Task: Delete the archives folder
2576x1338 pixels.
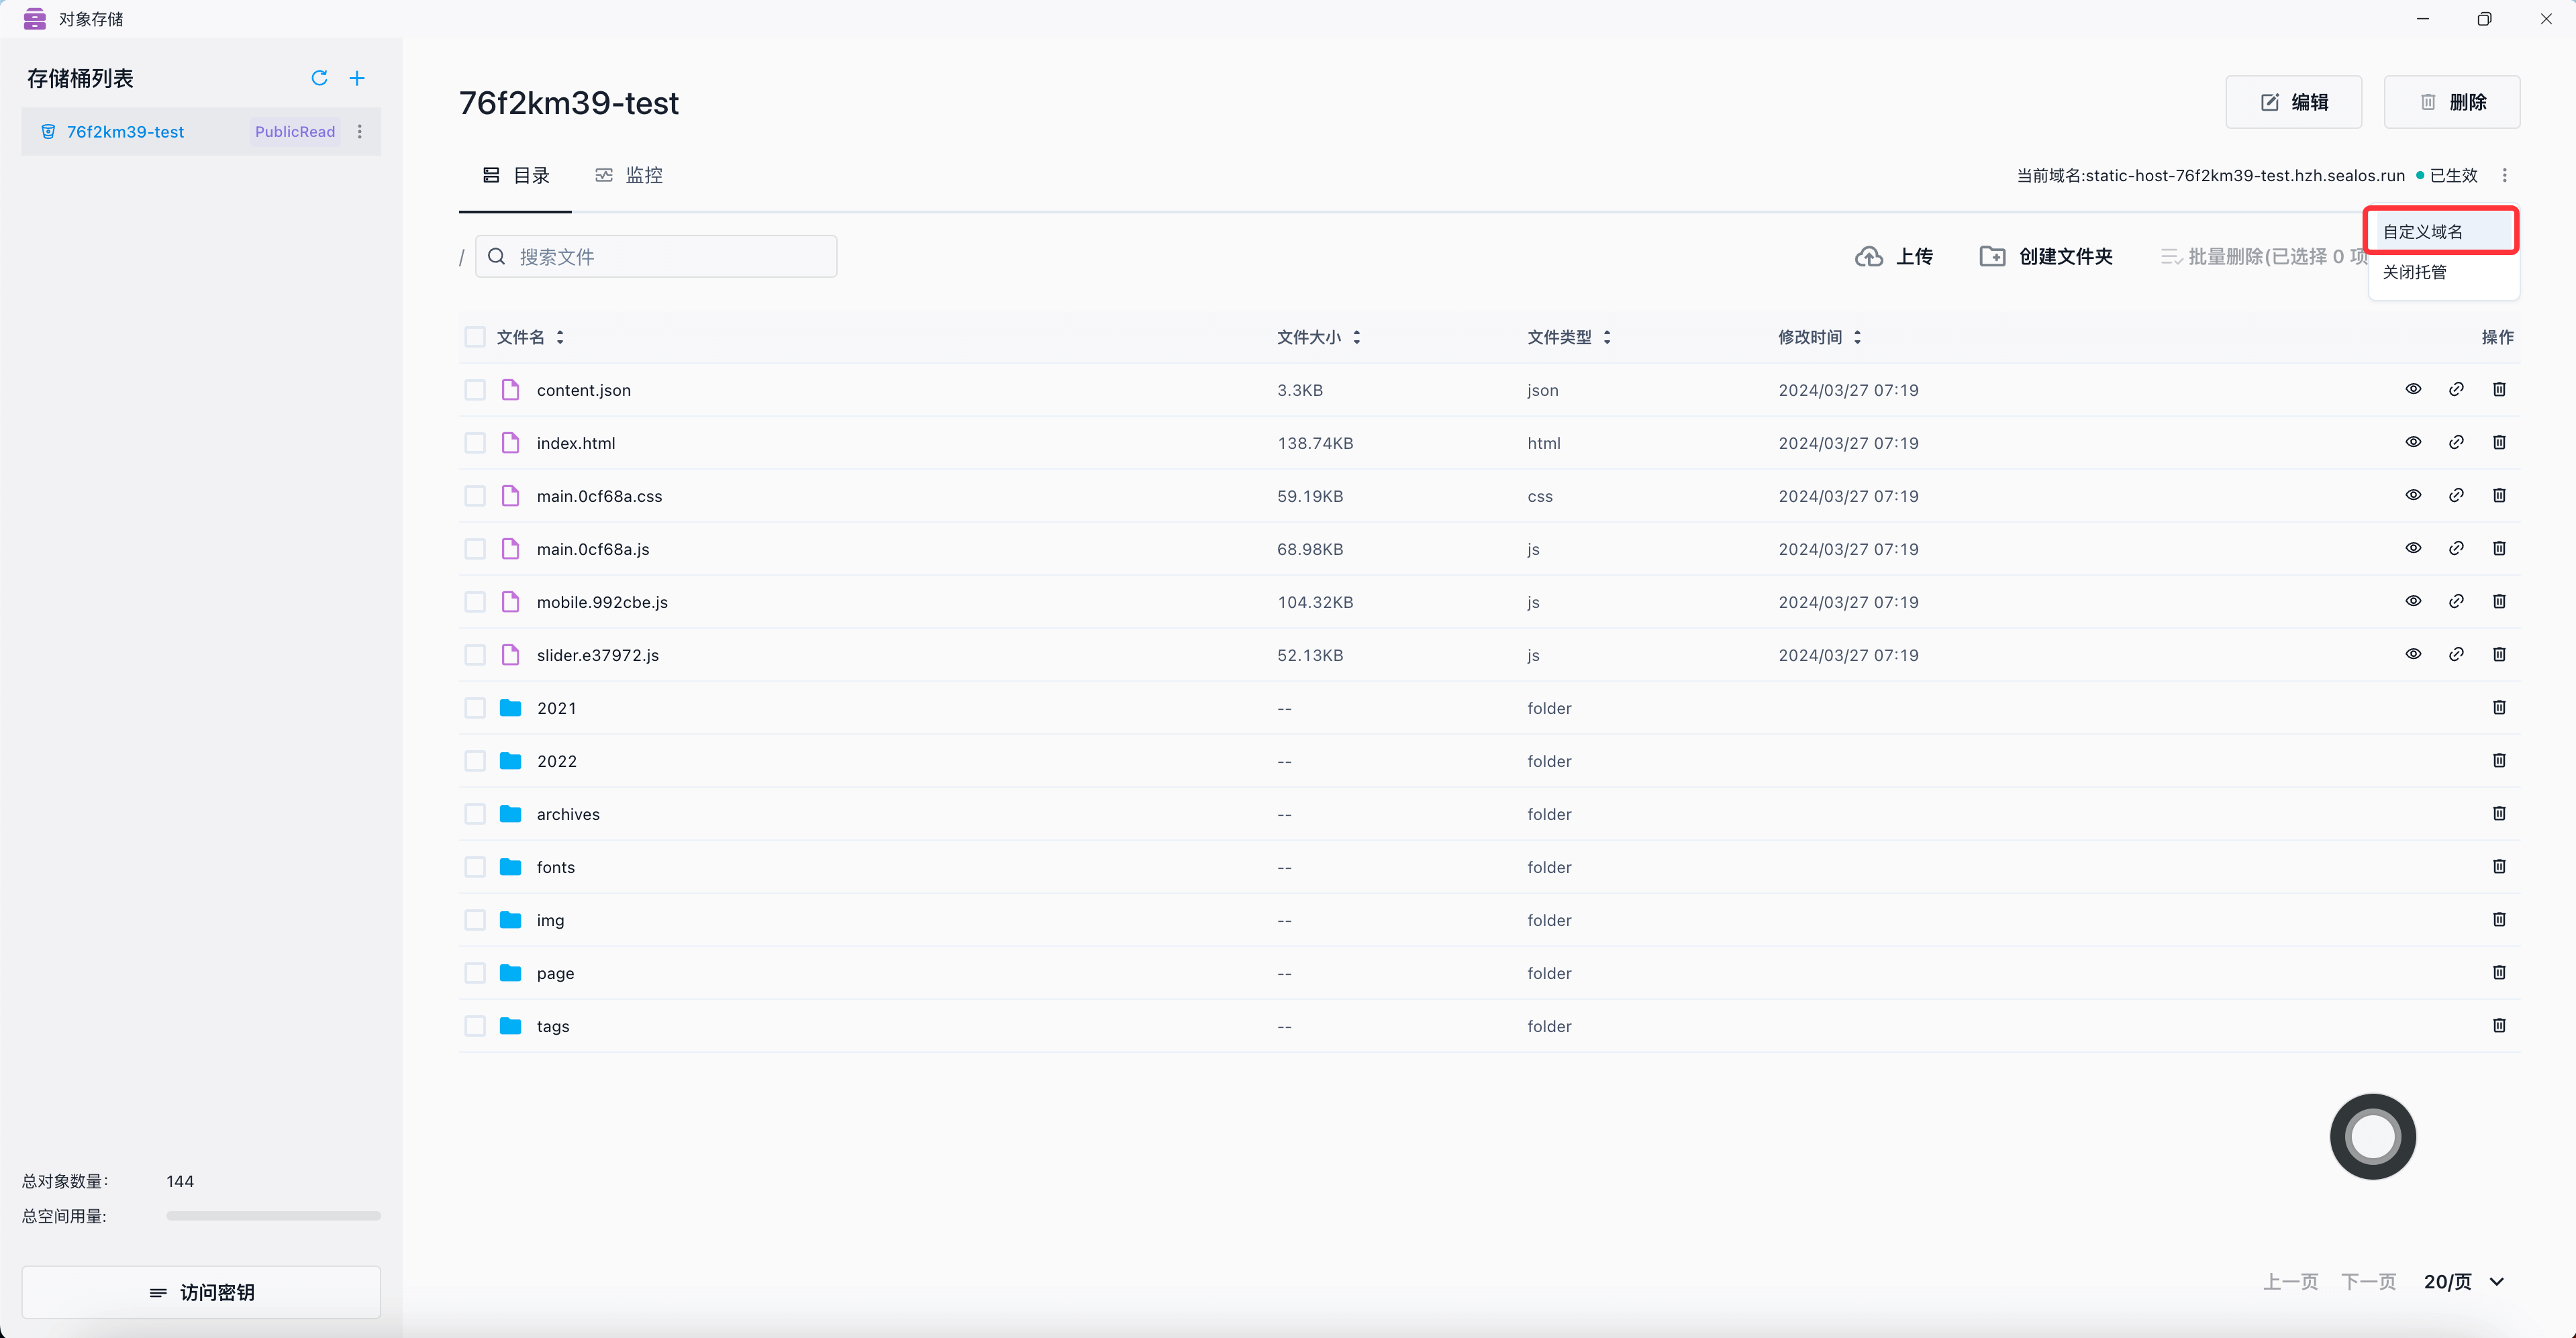Action: click(x=2499, y=813)
